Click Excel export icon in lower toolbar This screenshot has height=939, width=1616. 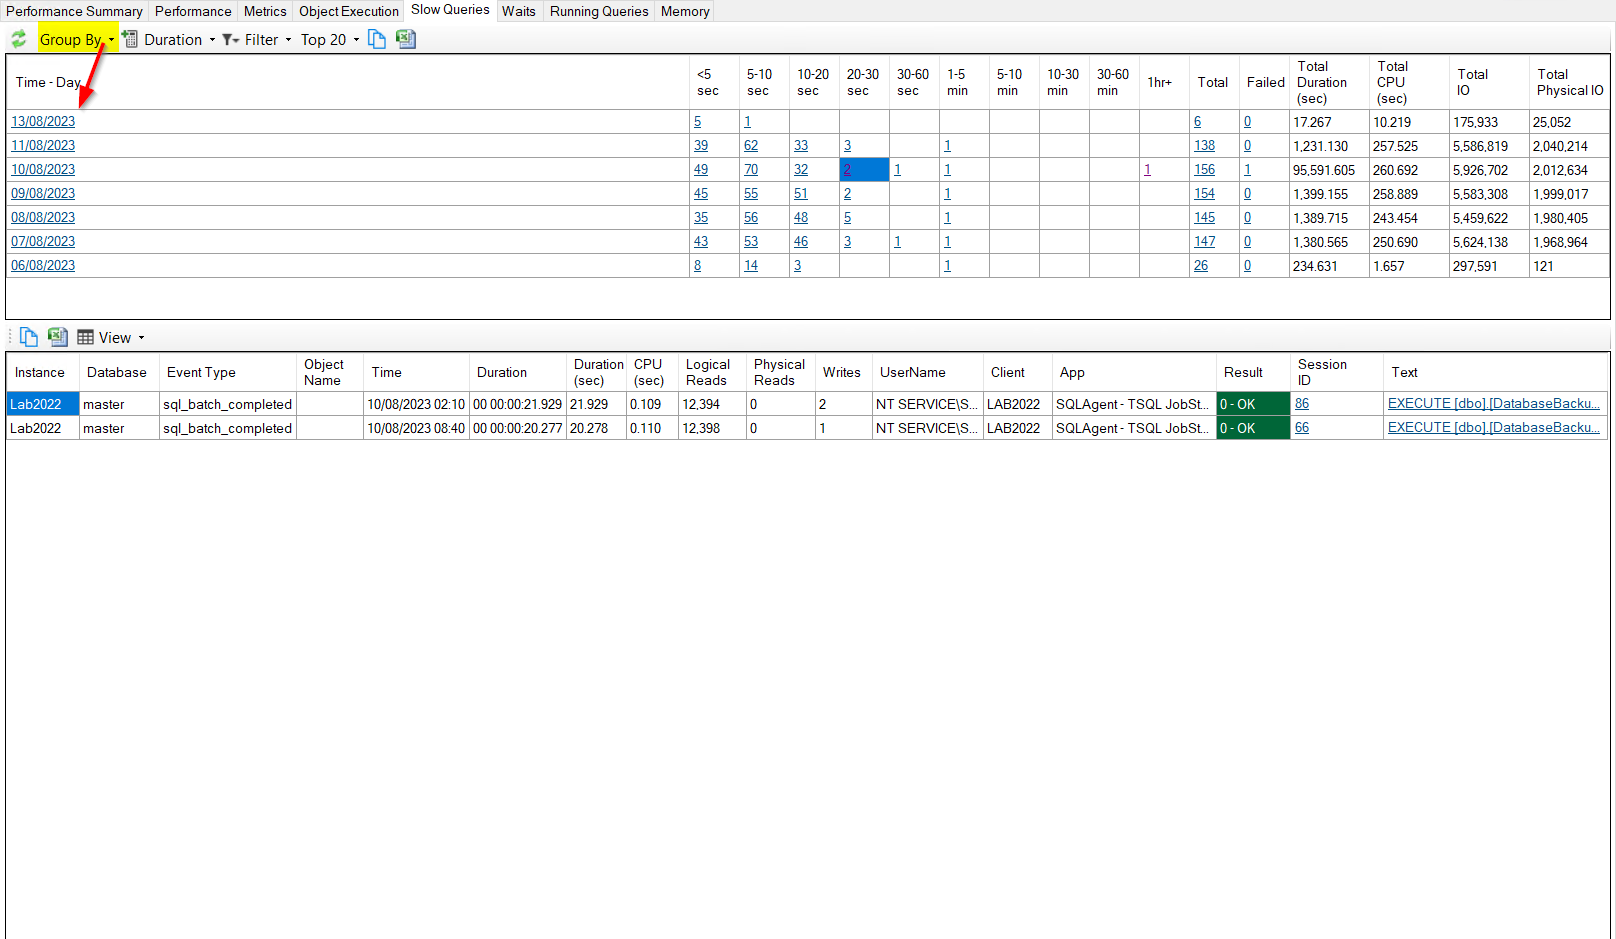pyautogui.click(x=58, y=337)
